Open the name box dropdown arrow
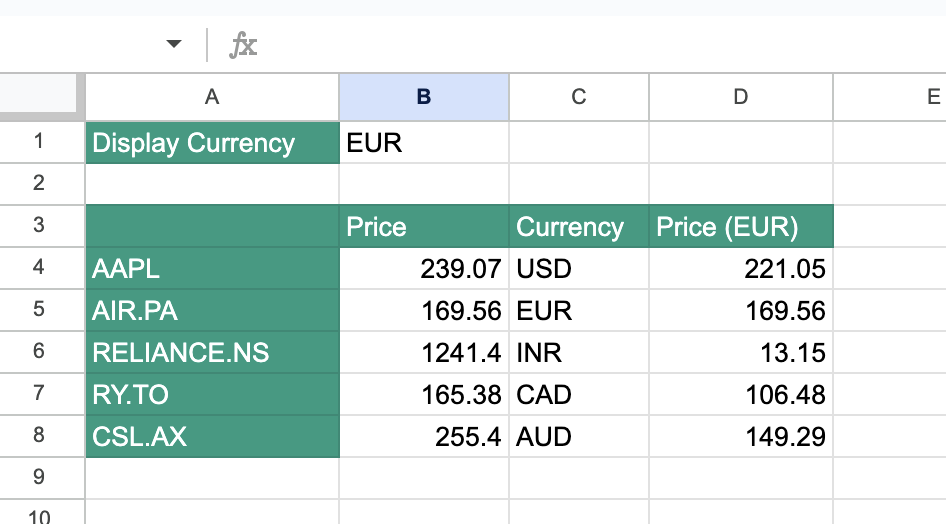Screen dimensions: 946x524 174,43
